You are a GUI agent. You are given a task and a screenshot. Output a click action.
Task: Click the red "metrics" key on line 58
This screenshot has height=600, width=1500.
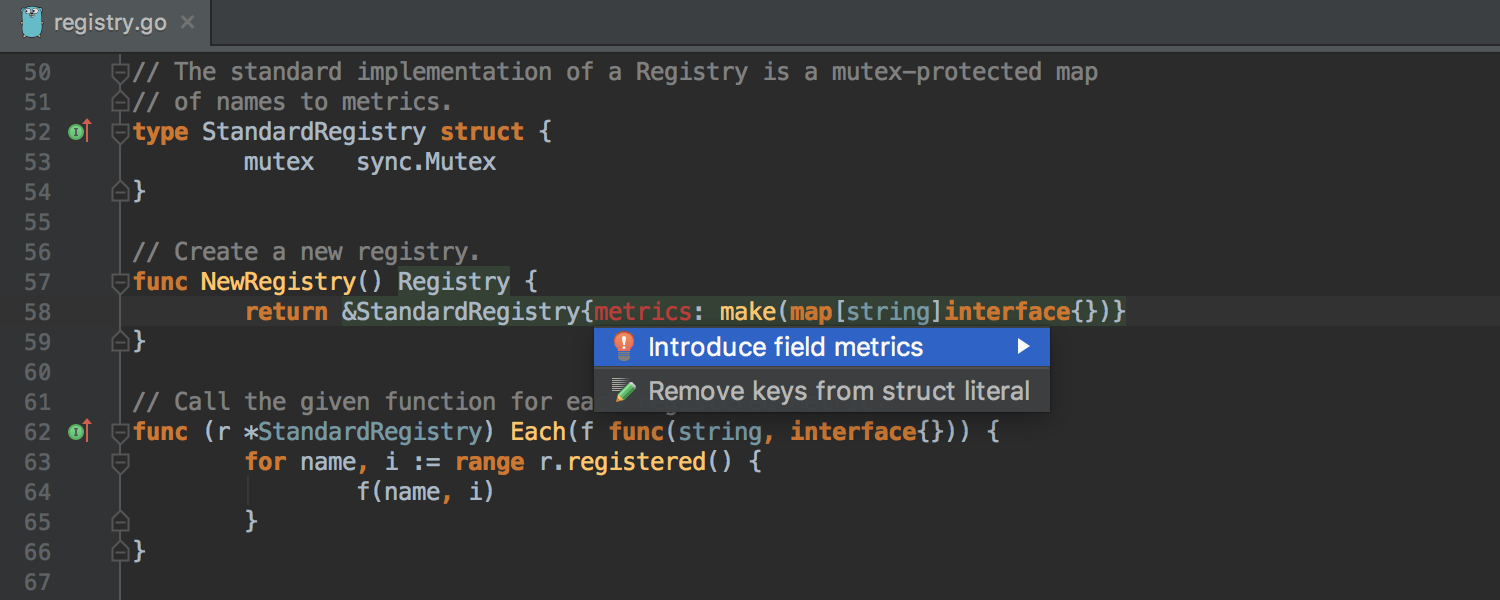pos(642,312)
